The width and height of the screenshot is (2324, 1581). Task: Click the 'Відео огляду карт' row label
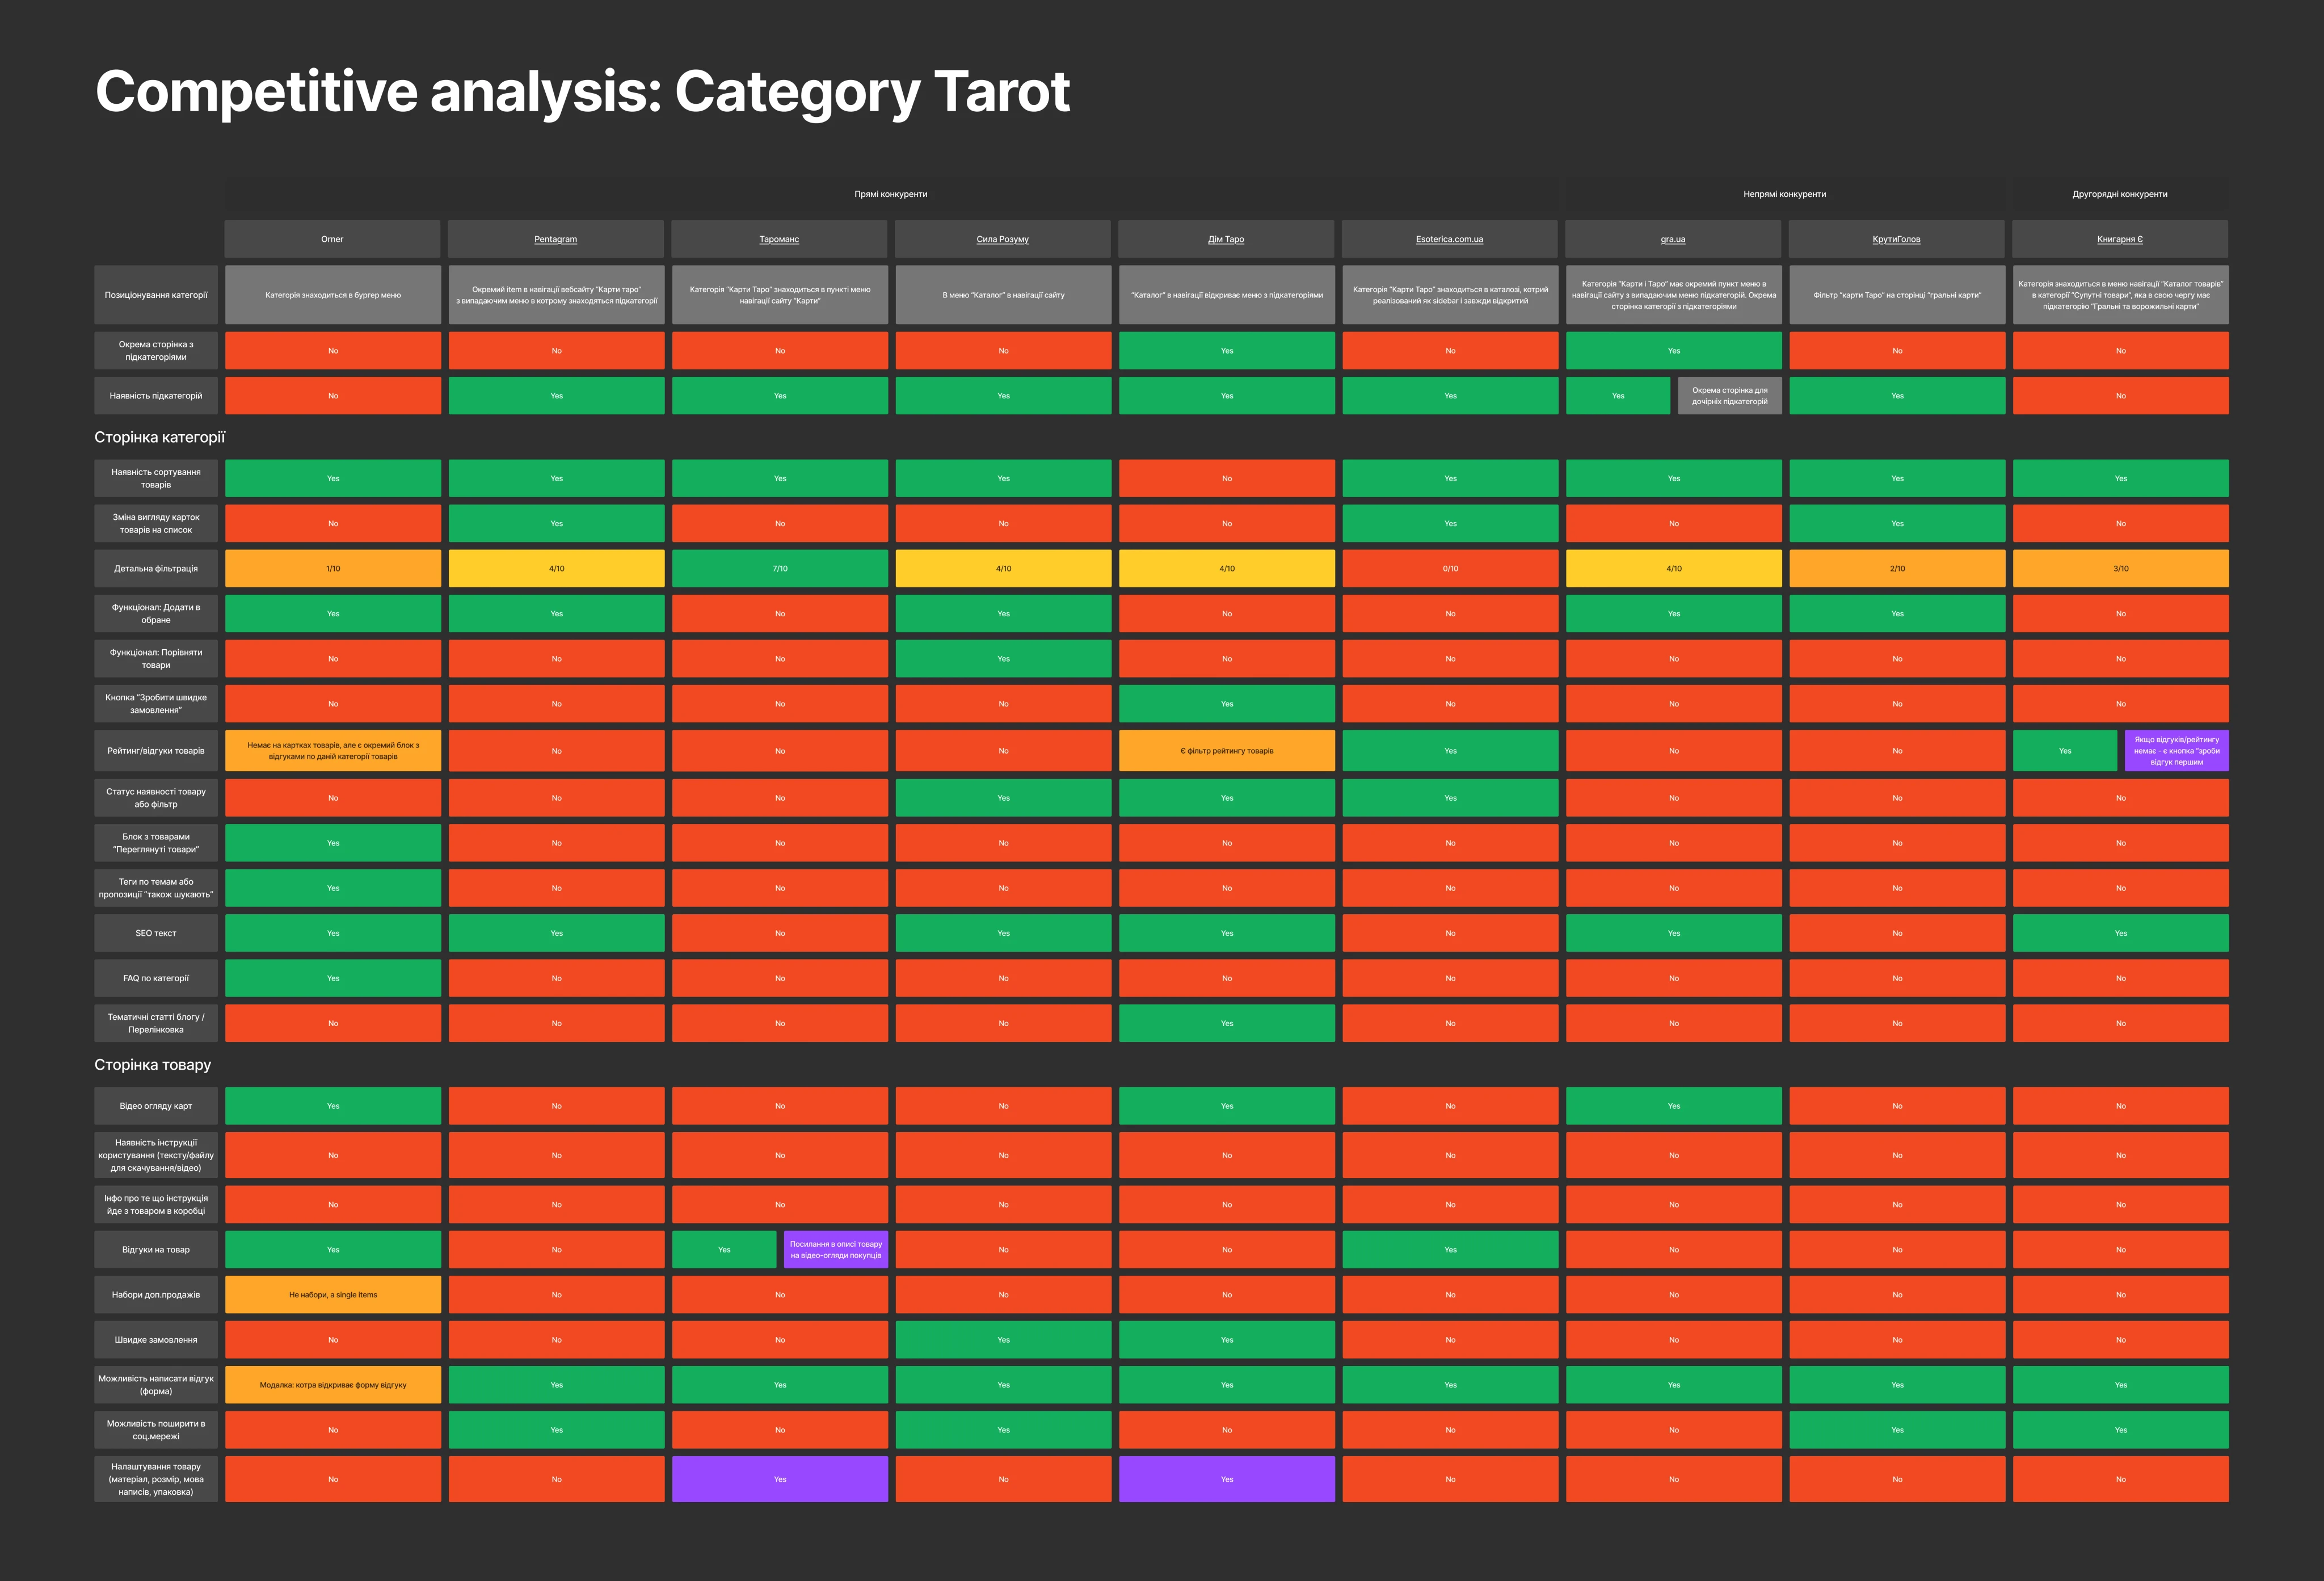tap(156, 1106)
